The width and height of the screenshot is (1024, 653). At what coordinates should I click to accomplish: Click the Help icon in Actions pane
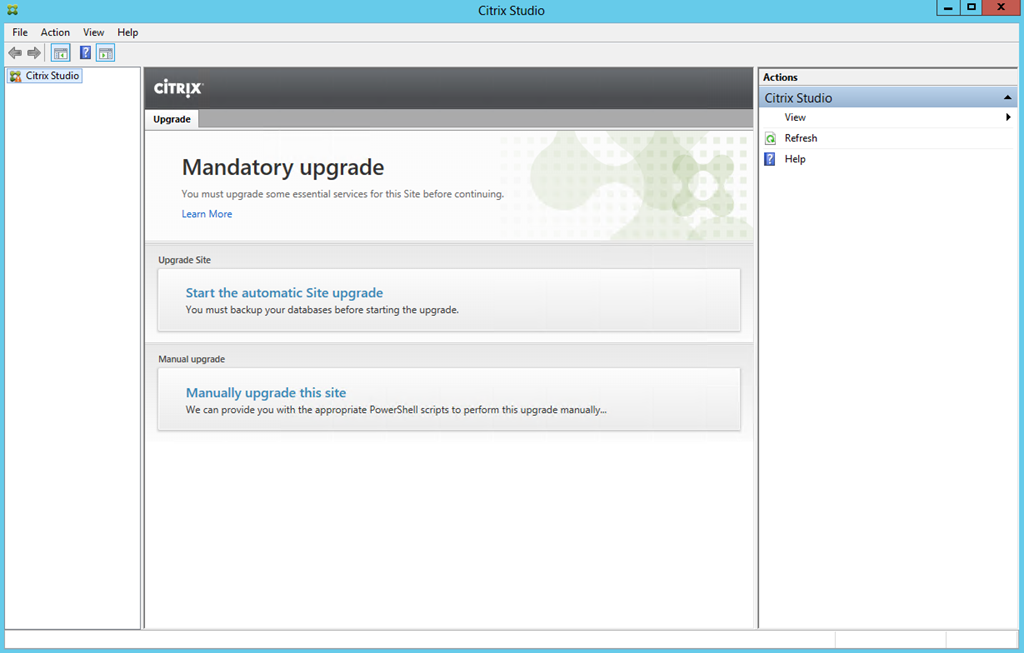point(770,159)
